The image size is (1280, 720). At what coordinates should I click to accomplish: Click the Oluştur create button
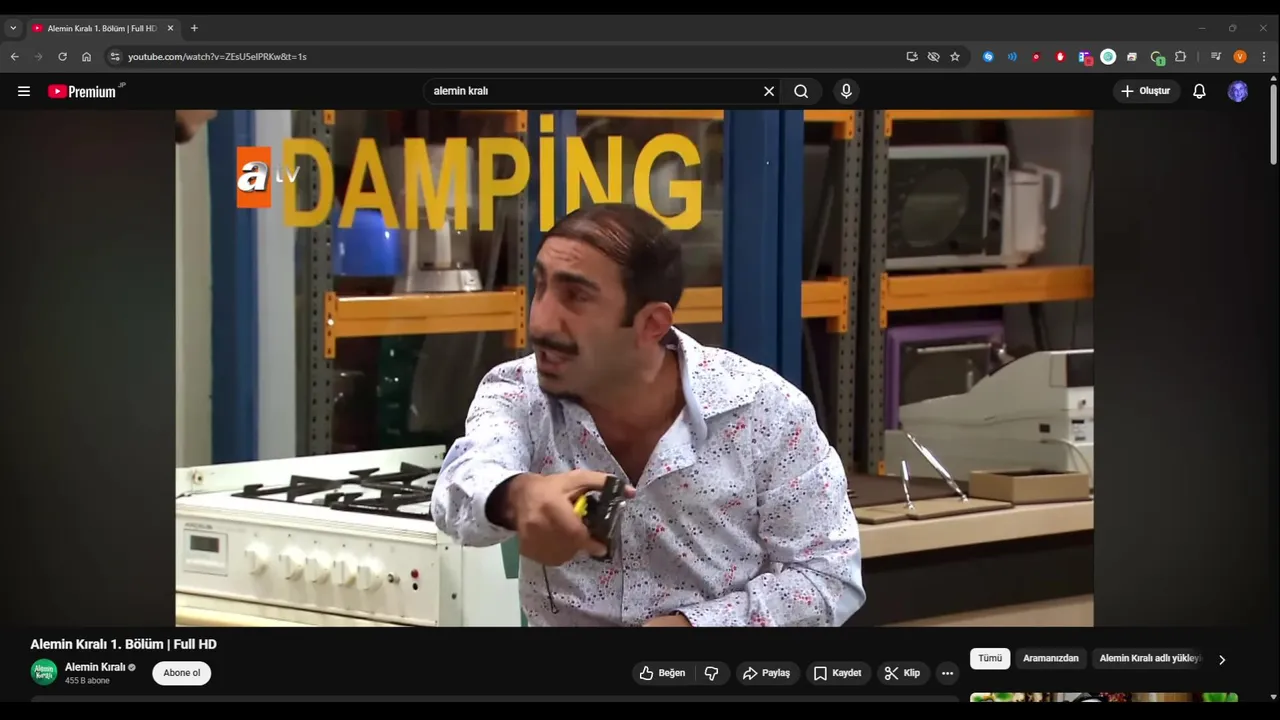tap(1146, 91)
